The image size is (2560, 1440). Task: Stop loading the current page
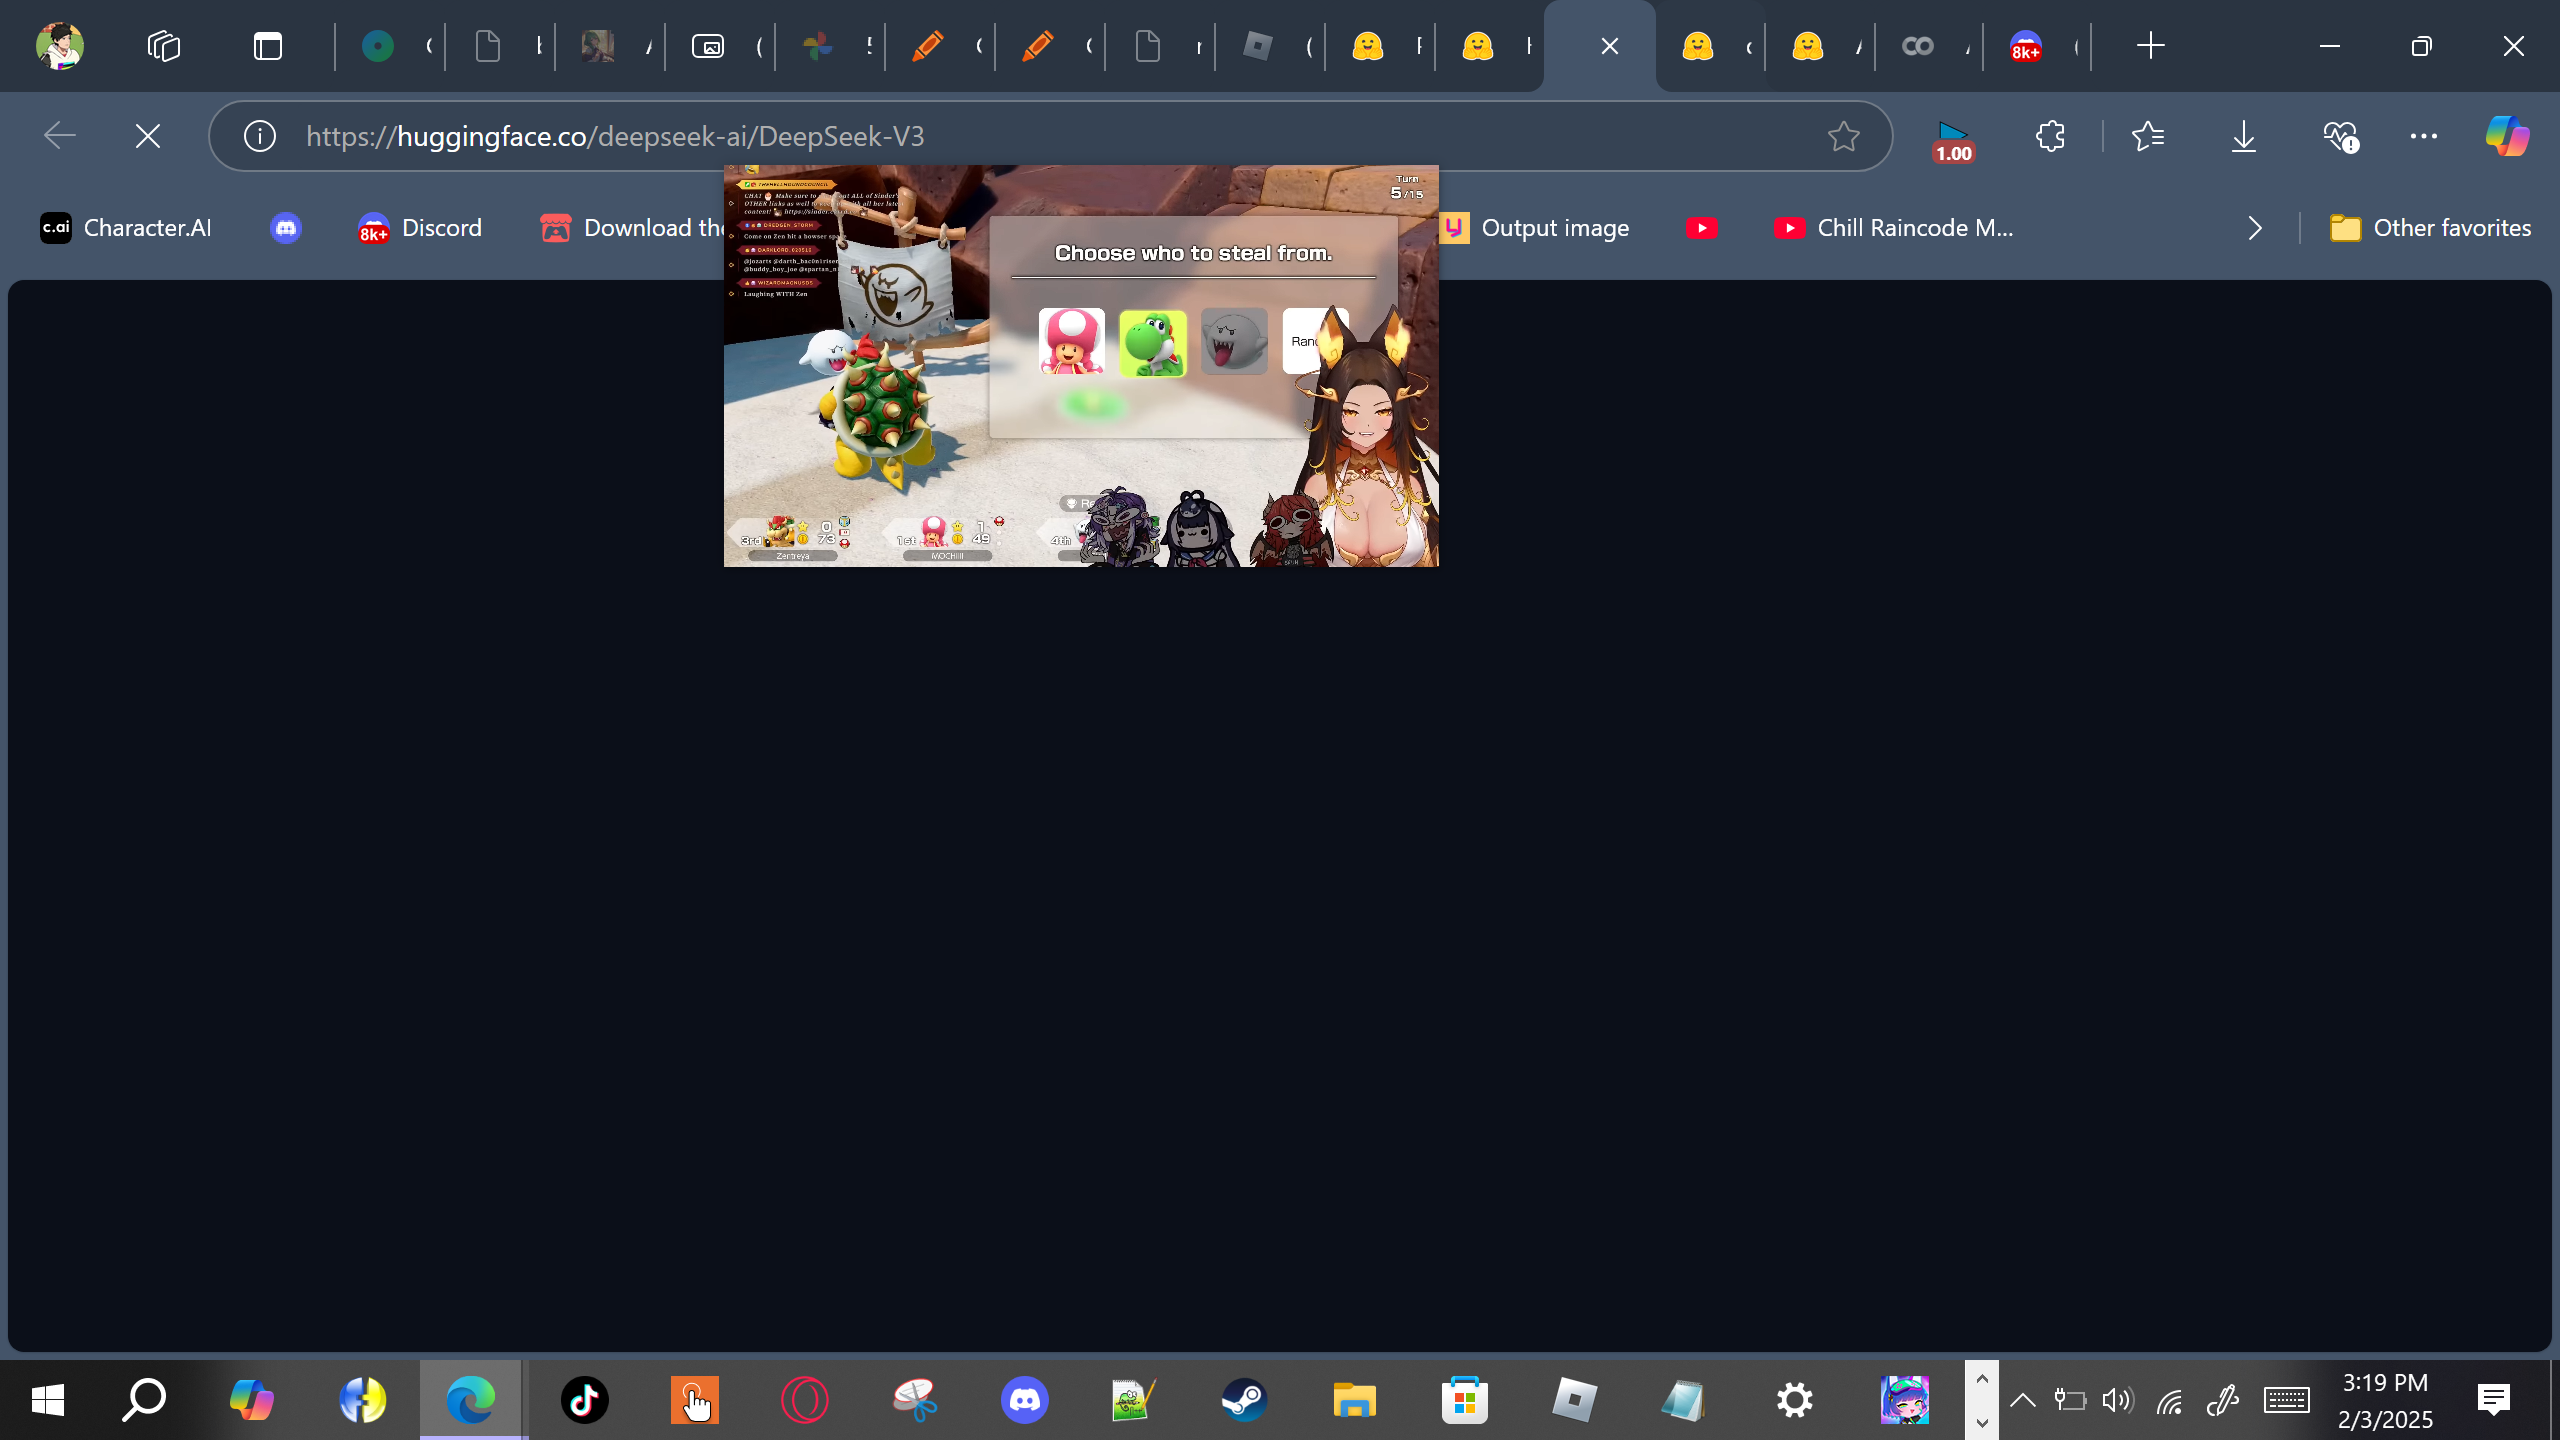(x=148, y=136)
